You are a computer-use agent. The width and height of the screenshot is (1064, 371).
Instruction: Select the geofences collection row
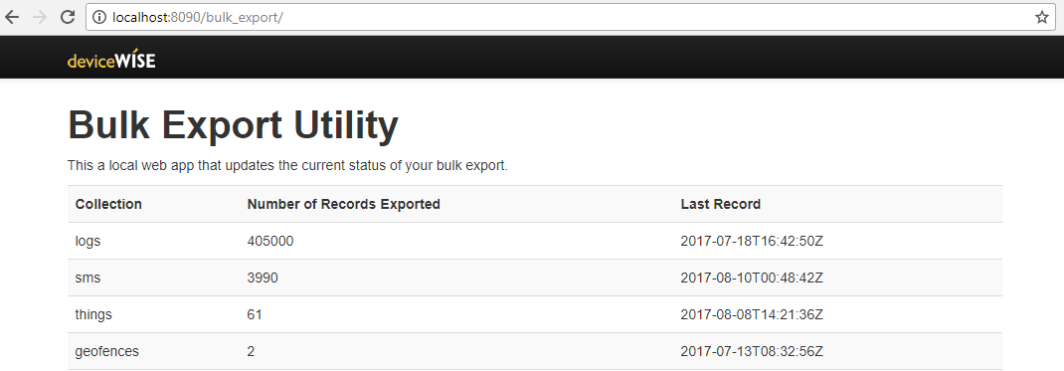coord(535,351)
